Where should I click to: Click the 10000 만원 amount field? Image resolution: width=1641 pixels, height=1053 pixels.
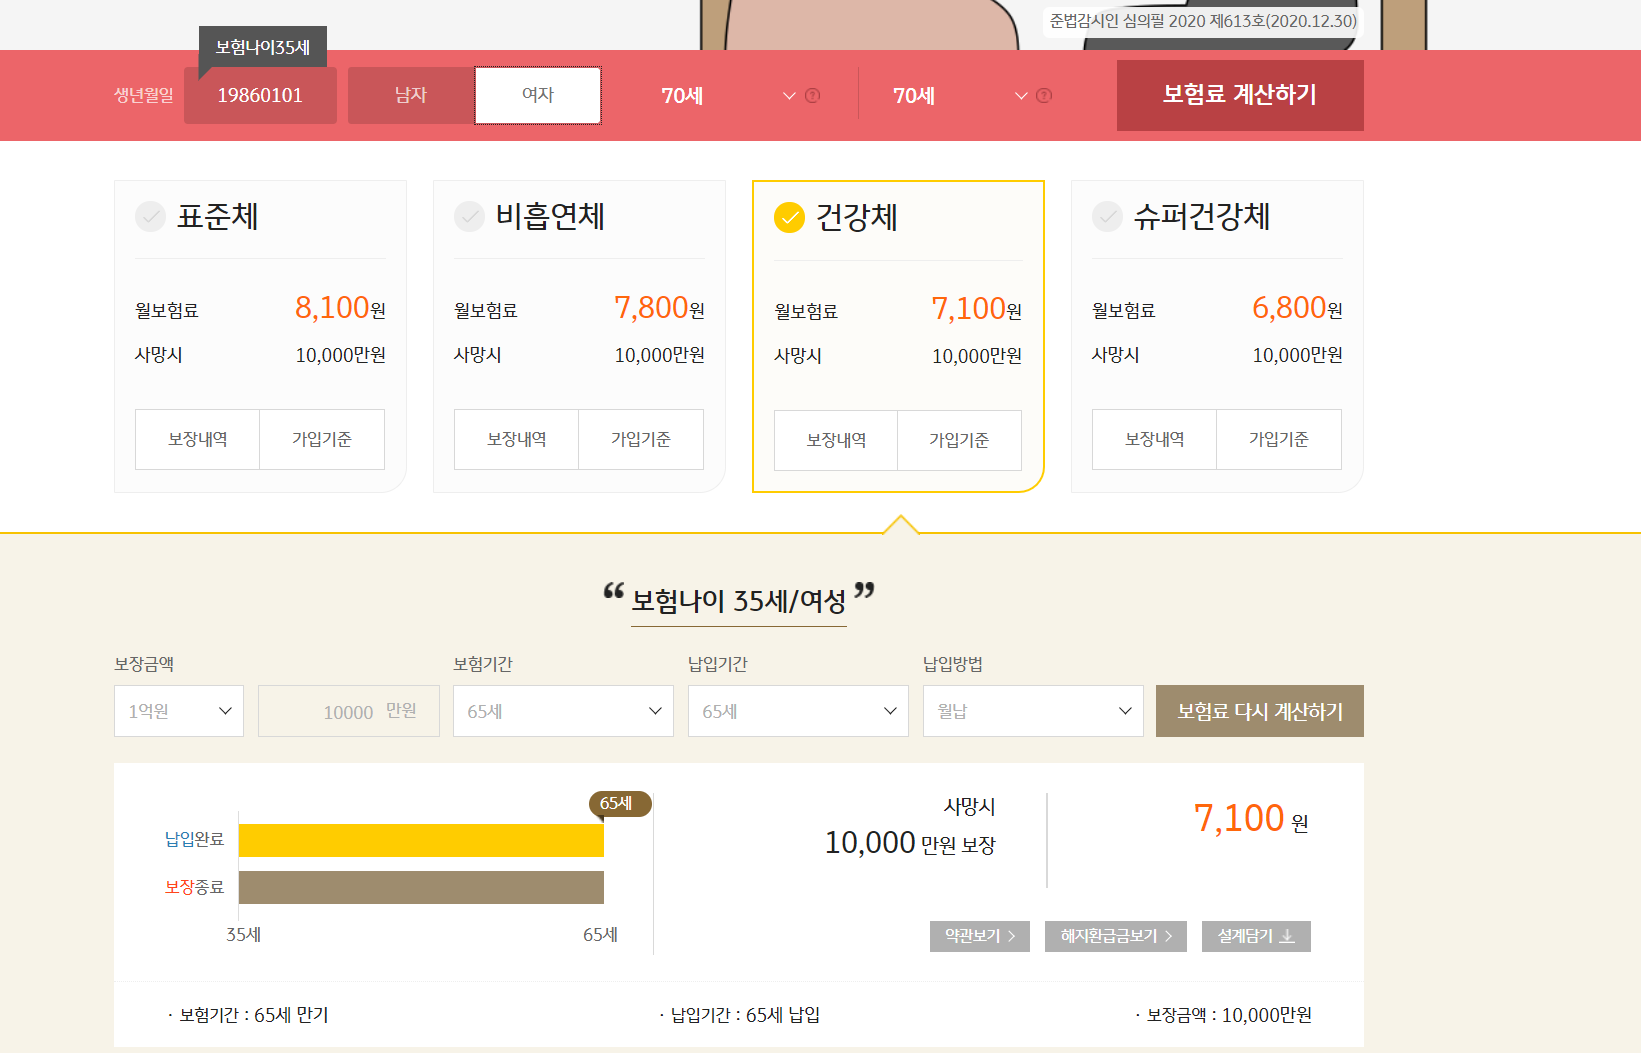pyautogui.click(x=349, y=711)
